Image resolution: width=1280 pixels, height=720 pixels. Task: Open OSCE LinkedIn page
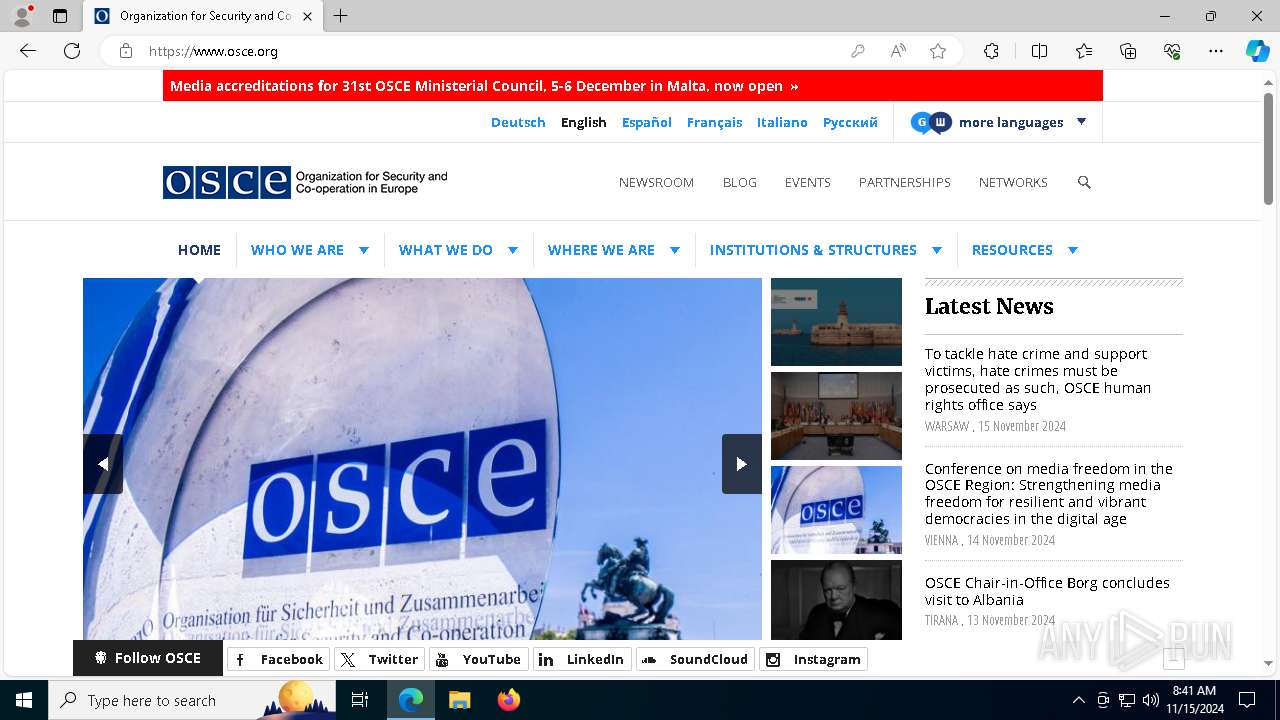click(x=583, y=659)
